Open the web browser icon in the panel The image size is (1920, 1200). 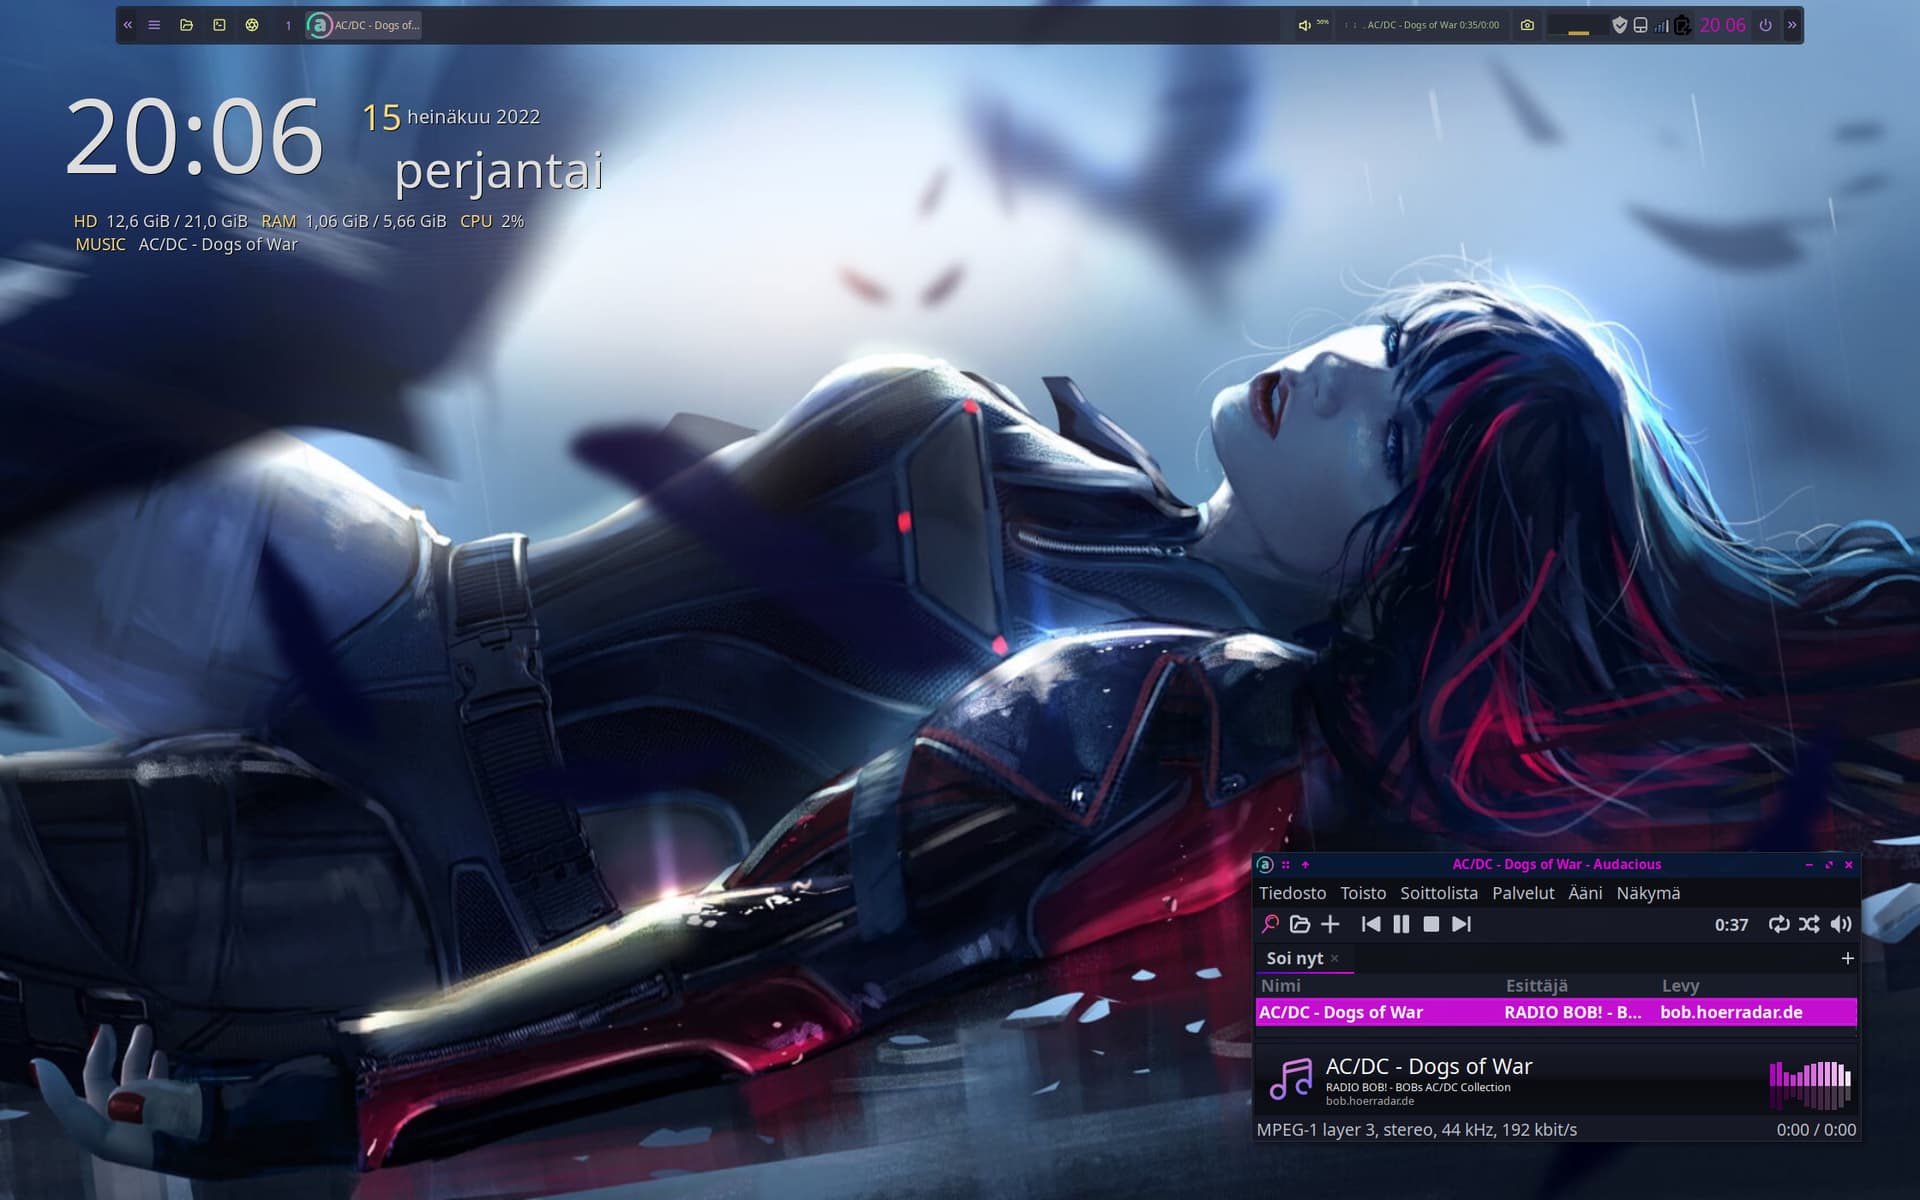click(252, 25)
